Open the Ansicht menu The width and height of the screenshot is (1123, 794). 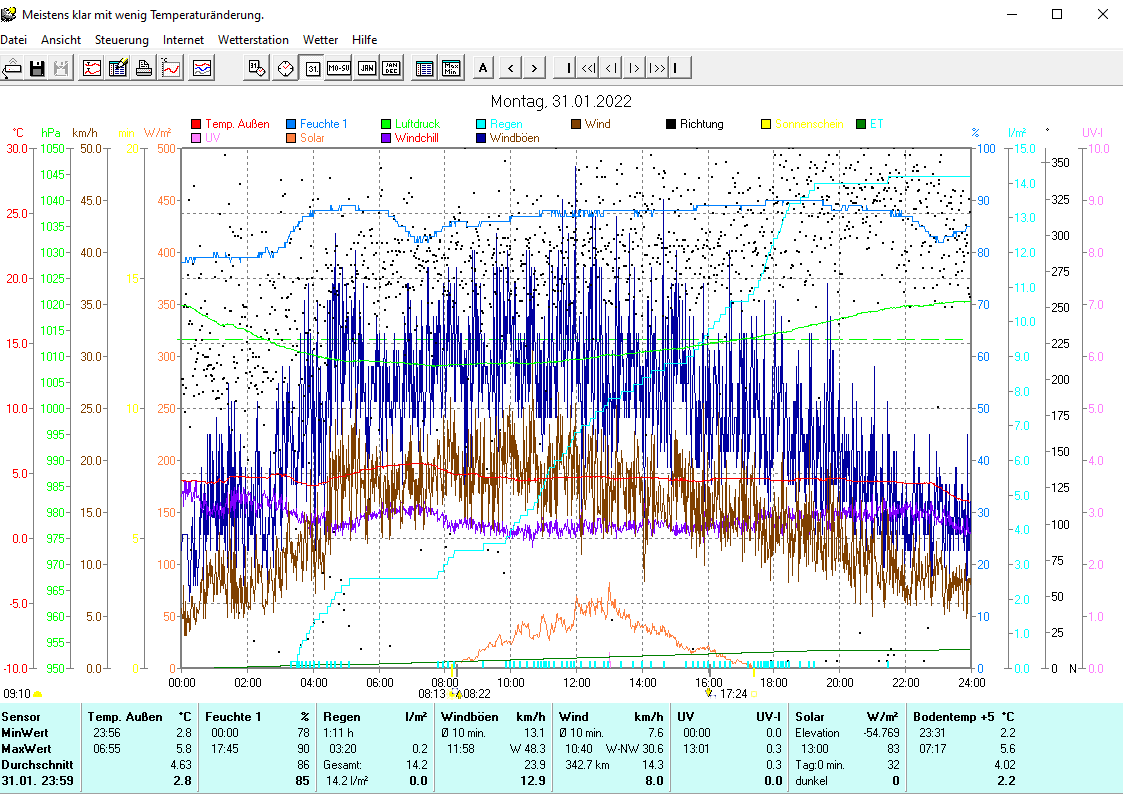pyautogui.click(x=61, y=40)
